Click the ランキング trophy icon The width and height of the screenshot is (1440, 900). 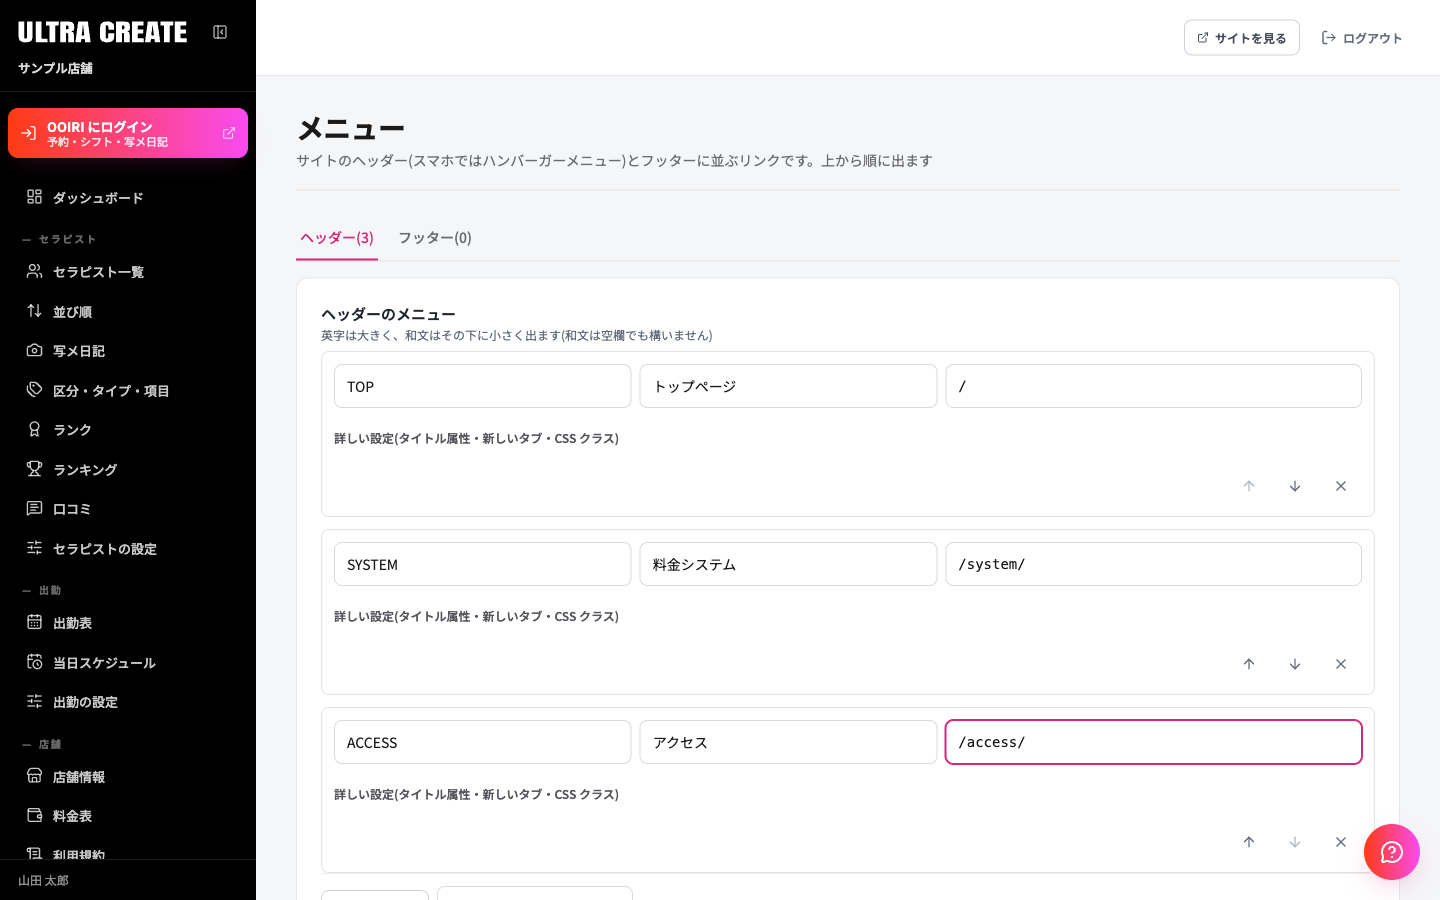pyautogui.click(x=35, y=469)
